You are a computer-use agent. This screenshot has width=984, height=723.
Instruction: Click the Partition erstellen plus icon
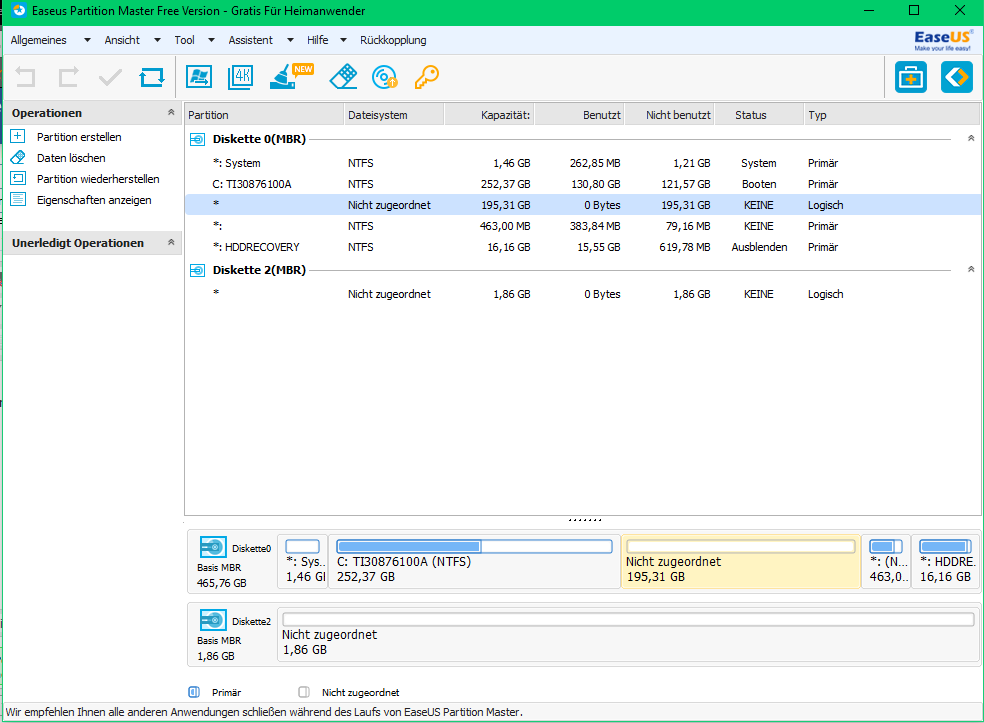(x=18, y=136)
